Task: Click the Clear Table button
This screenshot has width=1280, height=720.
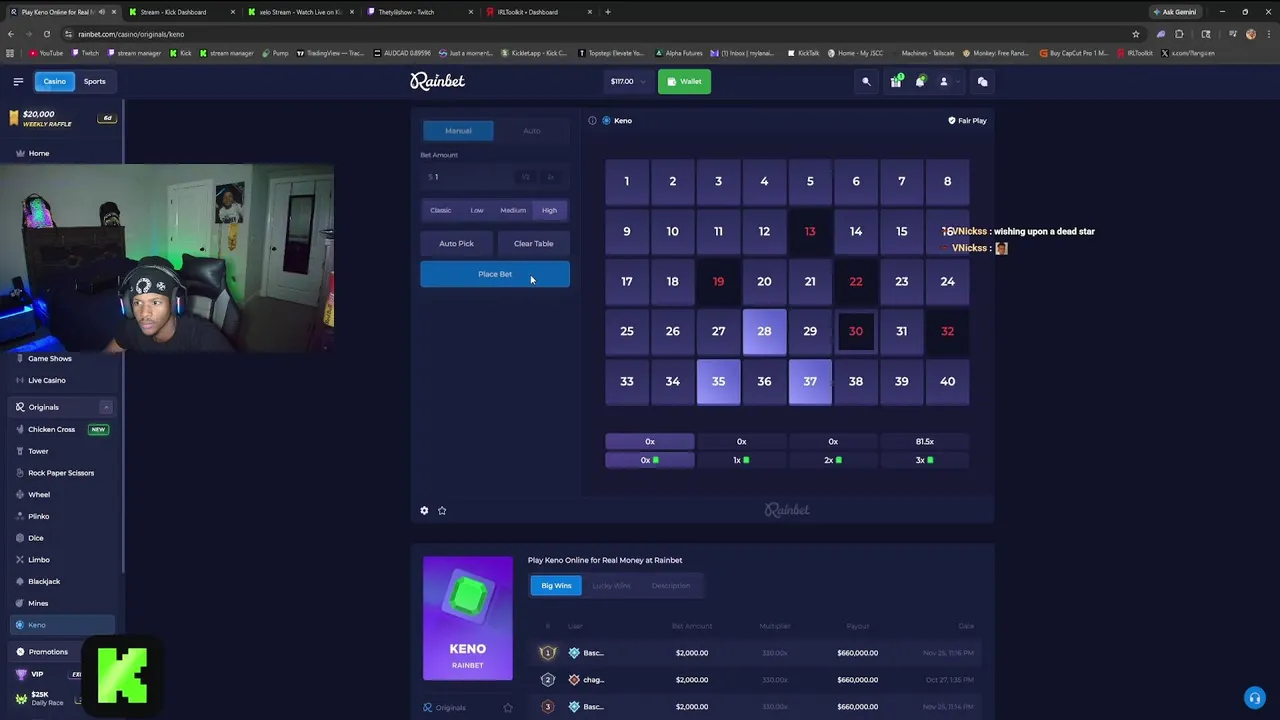Action: click(x=533, y=243)
